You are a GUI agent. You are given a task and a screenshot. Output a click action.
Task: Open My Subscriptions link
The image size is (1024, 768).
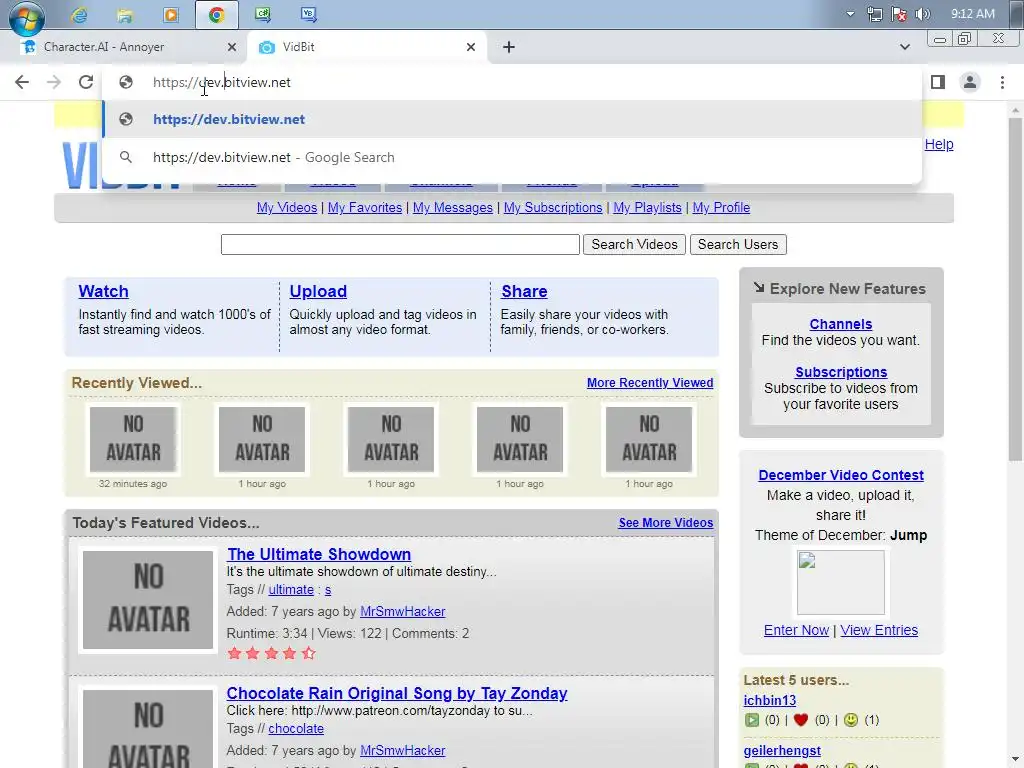coord(553,208)
